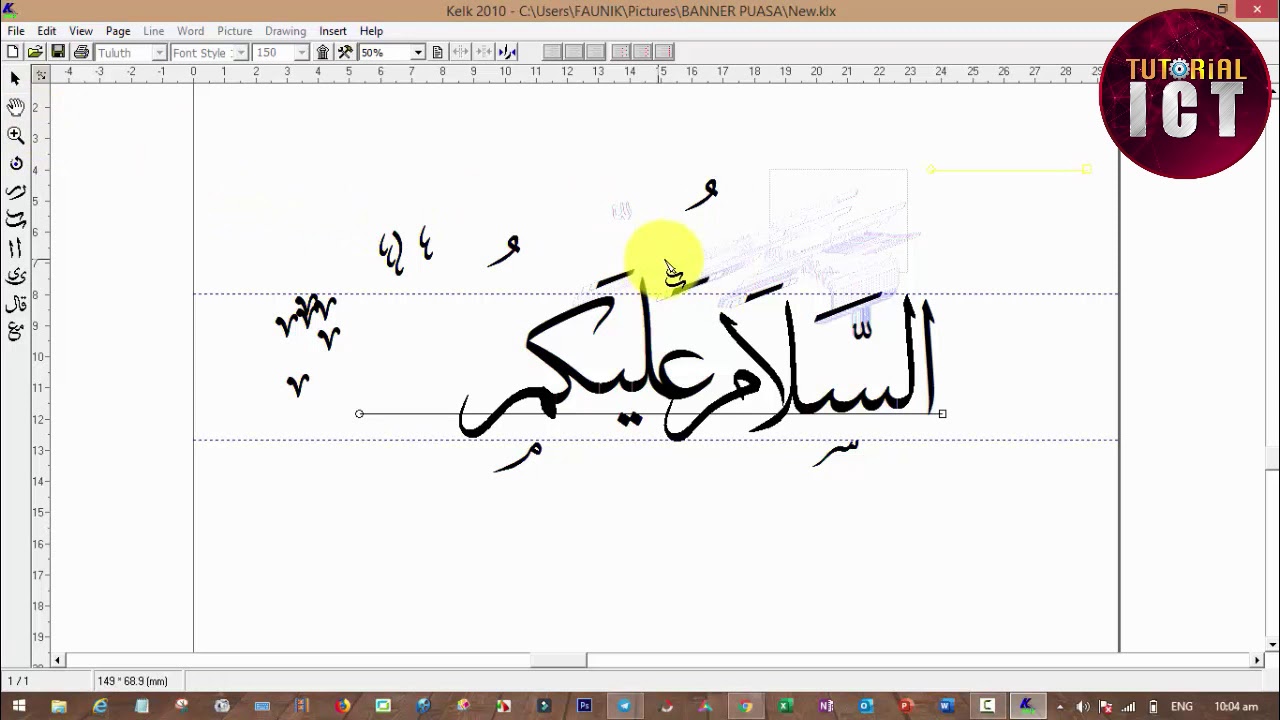
Task: Click the horizontal scrollbar left arrow
Action: click(x=57, y=660)
